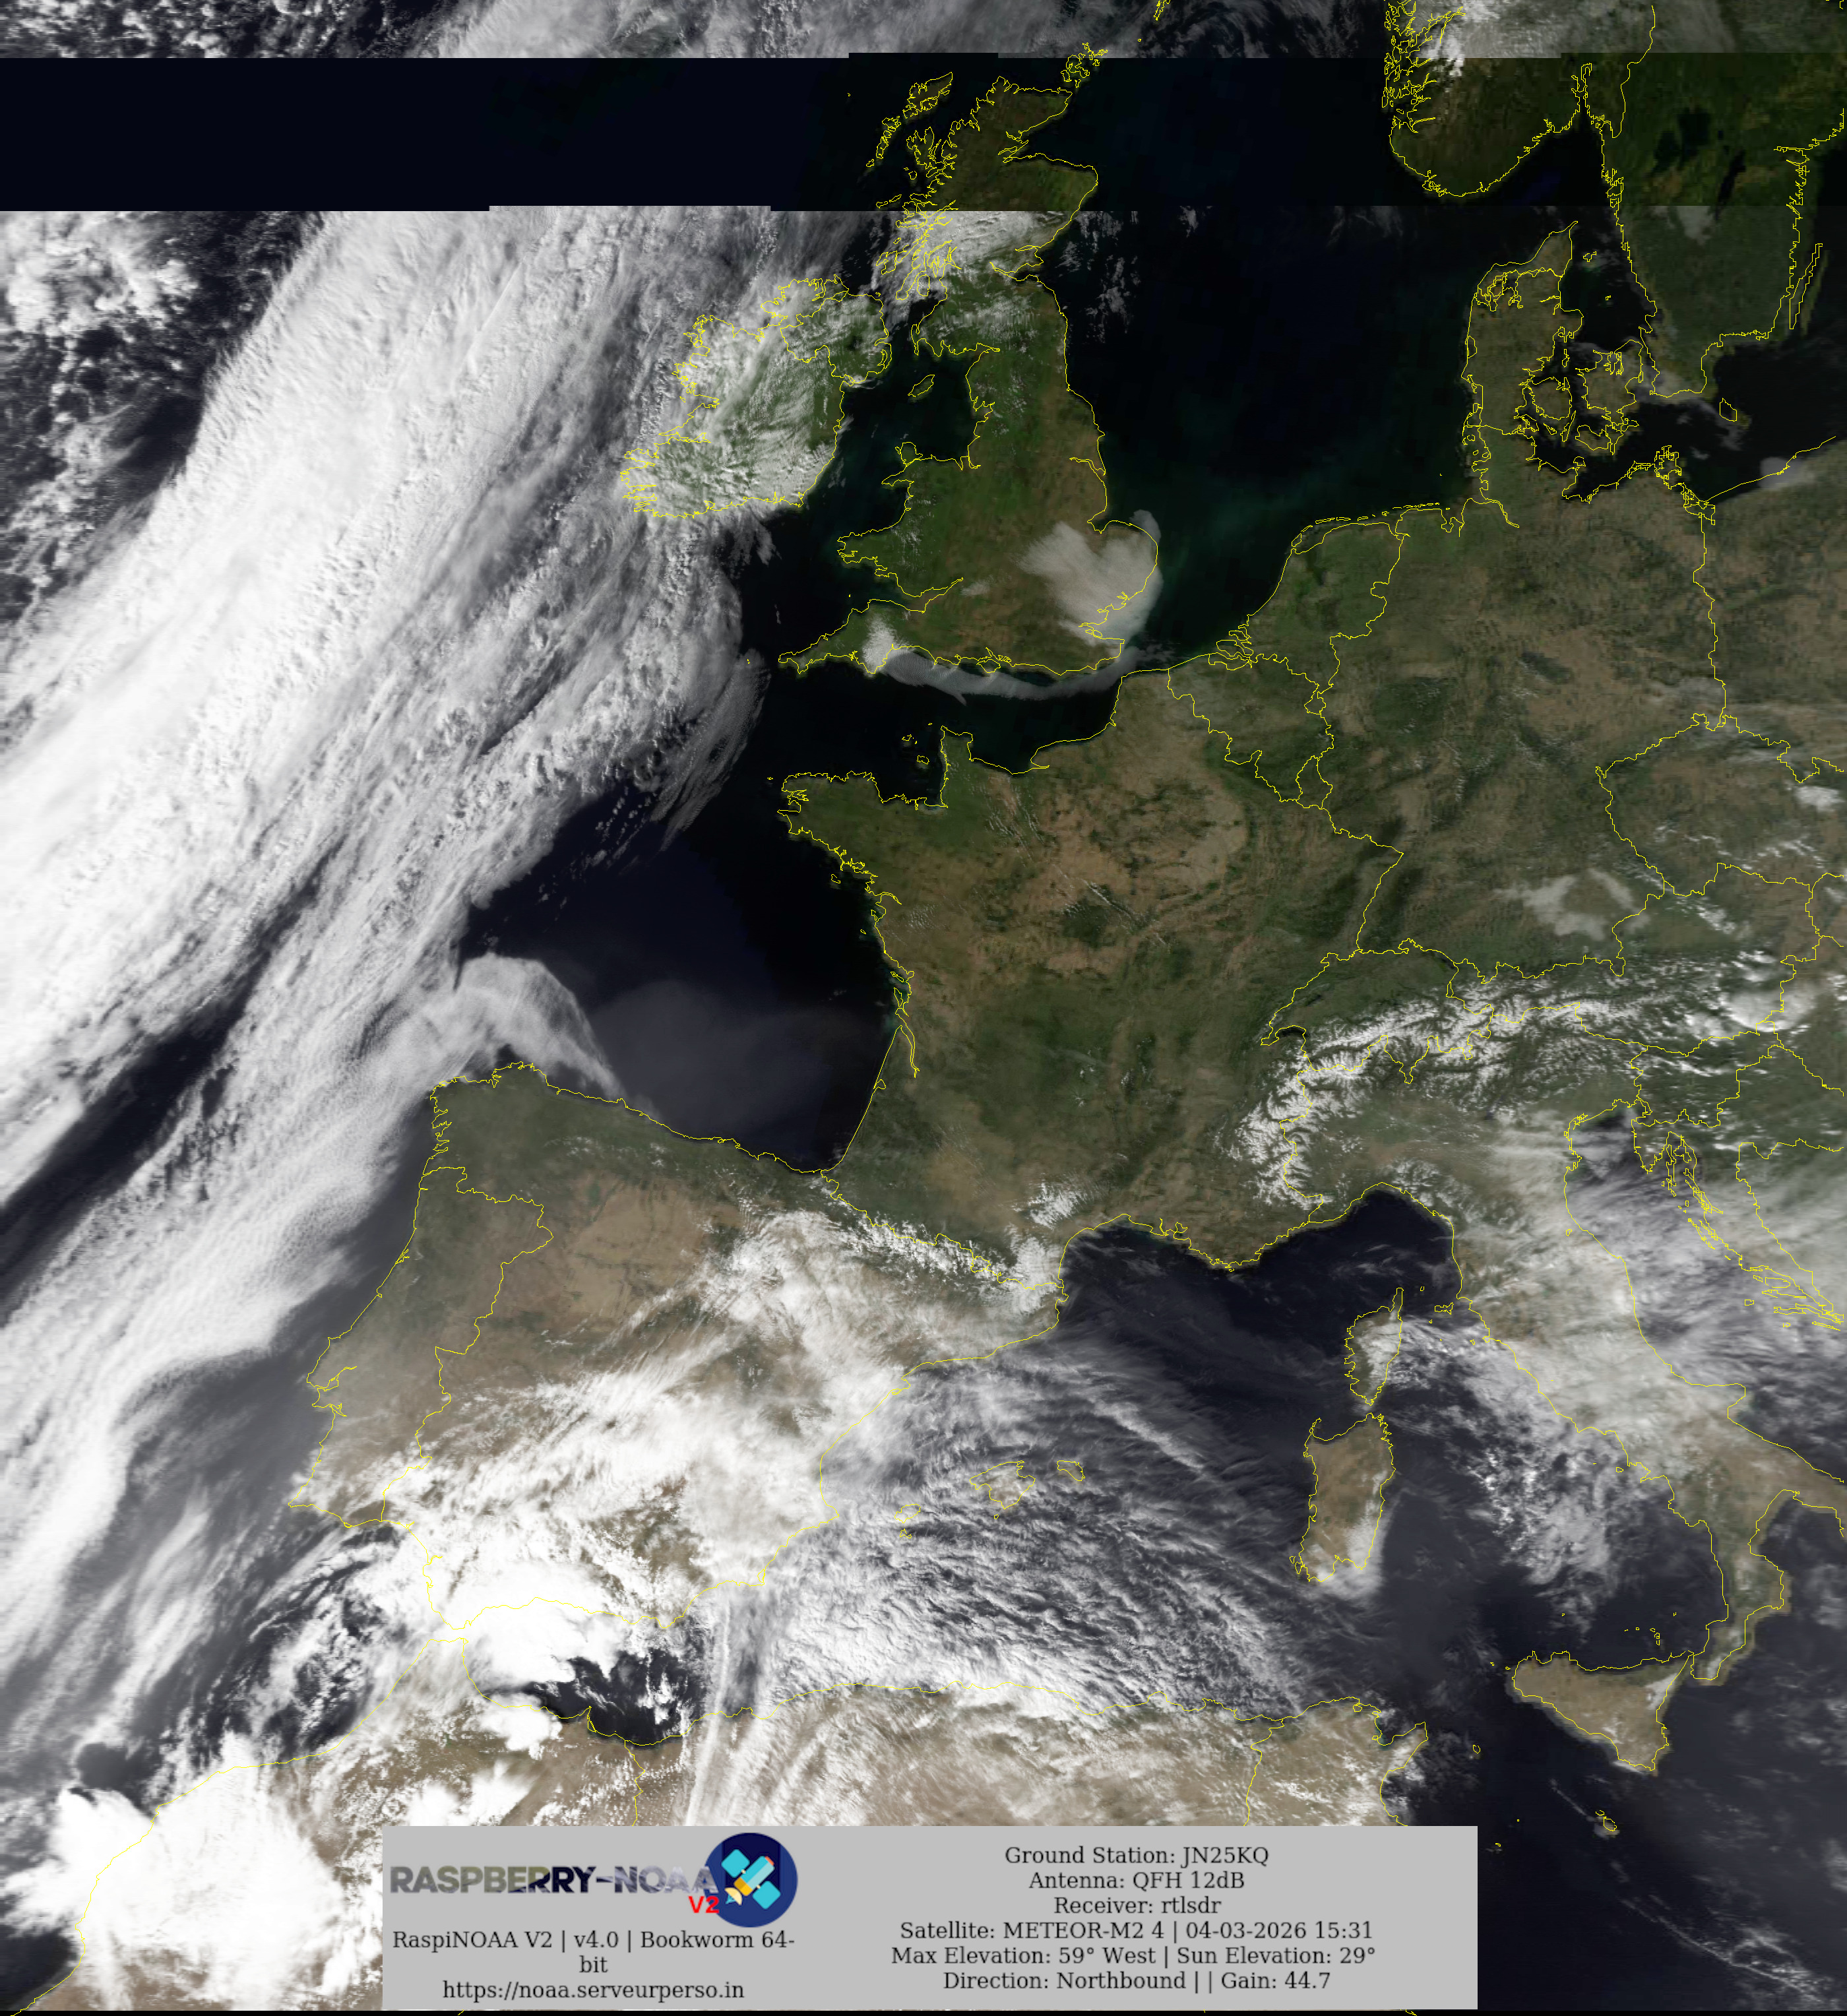Viewport: 1847px width, 2016px height.
Task: Click the Antenna QFH 12dB line
Action: [x=1136, y=1880]
